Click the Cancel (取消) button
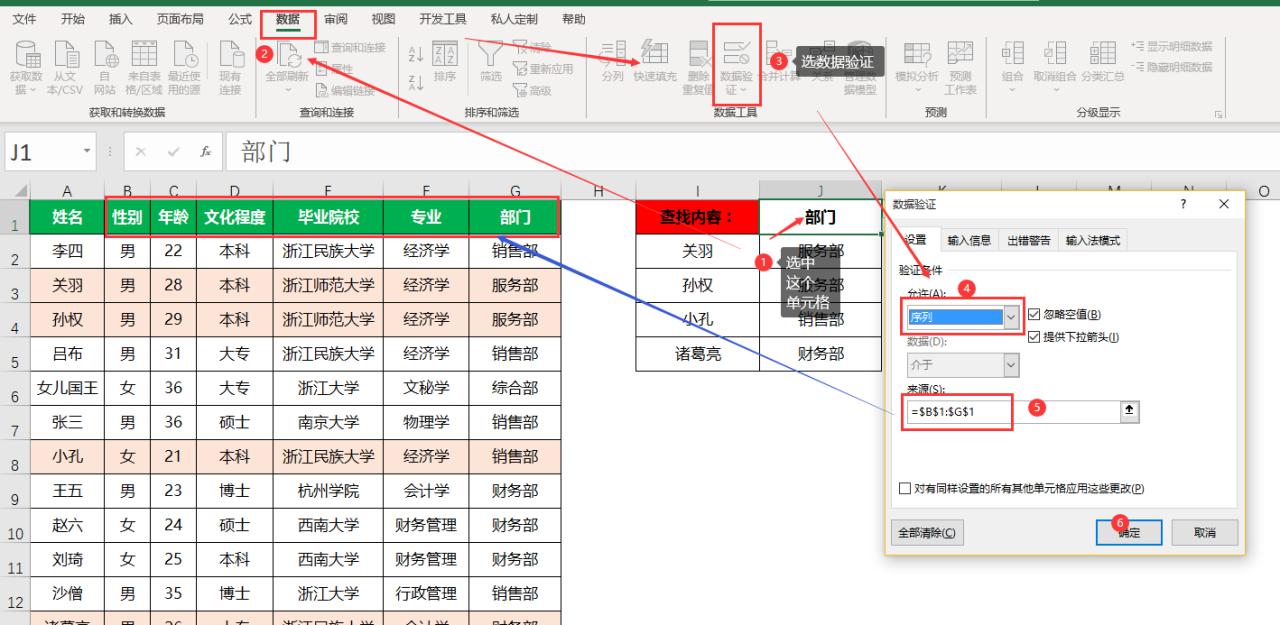 pyautogui.click(x=1205, y=533)
